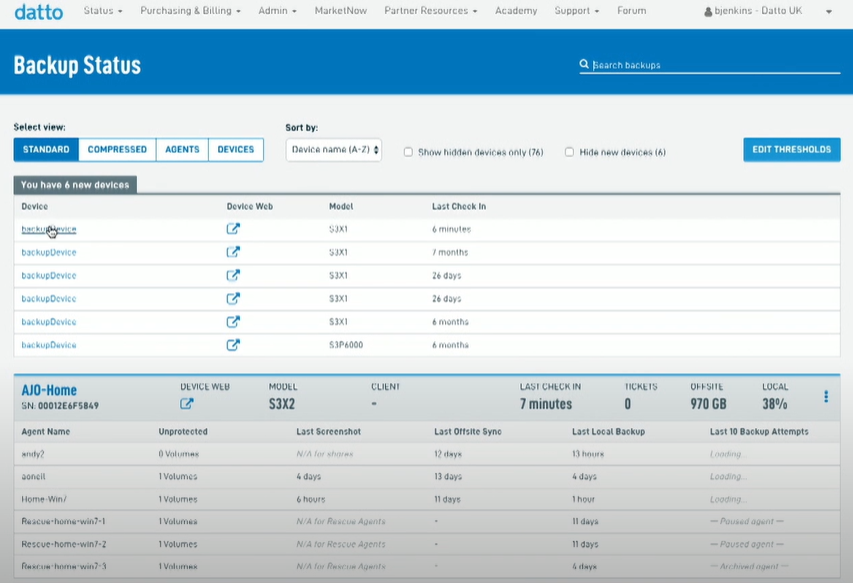The height and width of the screenshot is (583, 853).
Task: Expand the Support menu
Action: click(577, 10)
